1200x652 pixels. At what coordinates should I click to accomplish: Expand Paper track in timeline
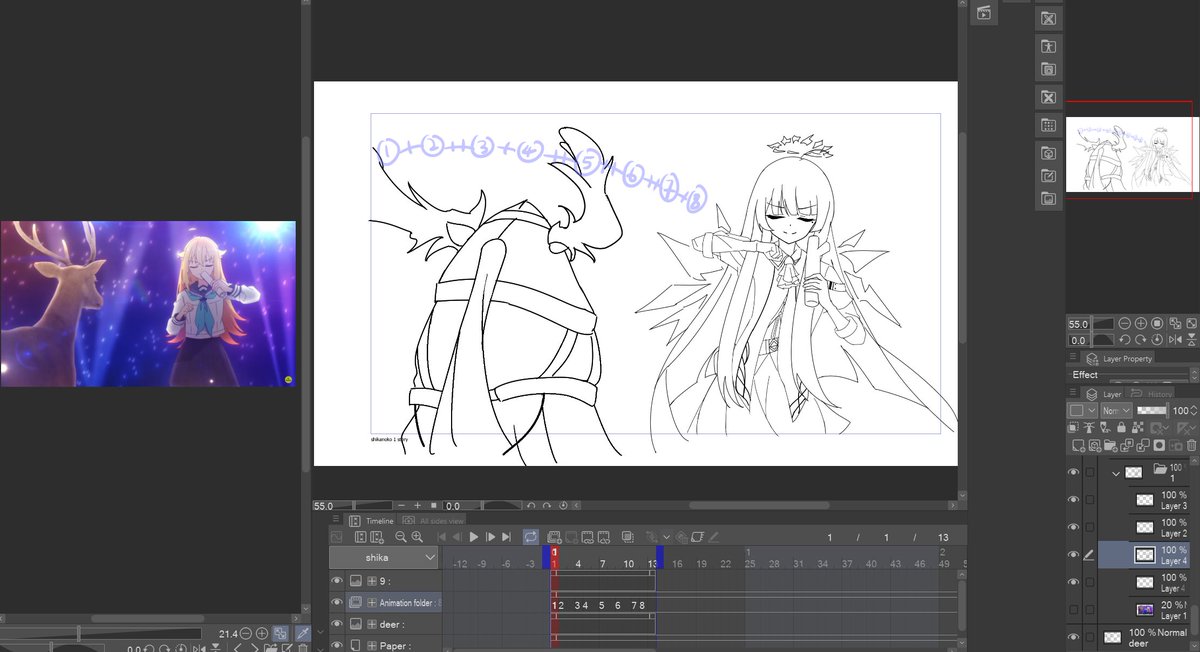point(372,645)
